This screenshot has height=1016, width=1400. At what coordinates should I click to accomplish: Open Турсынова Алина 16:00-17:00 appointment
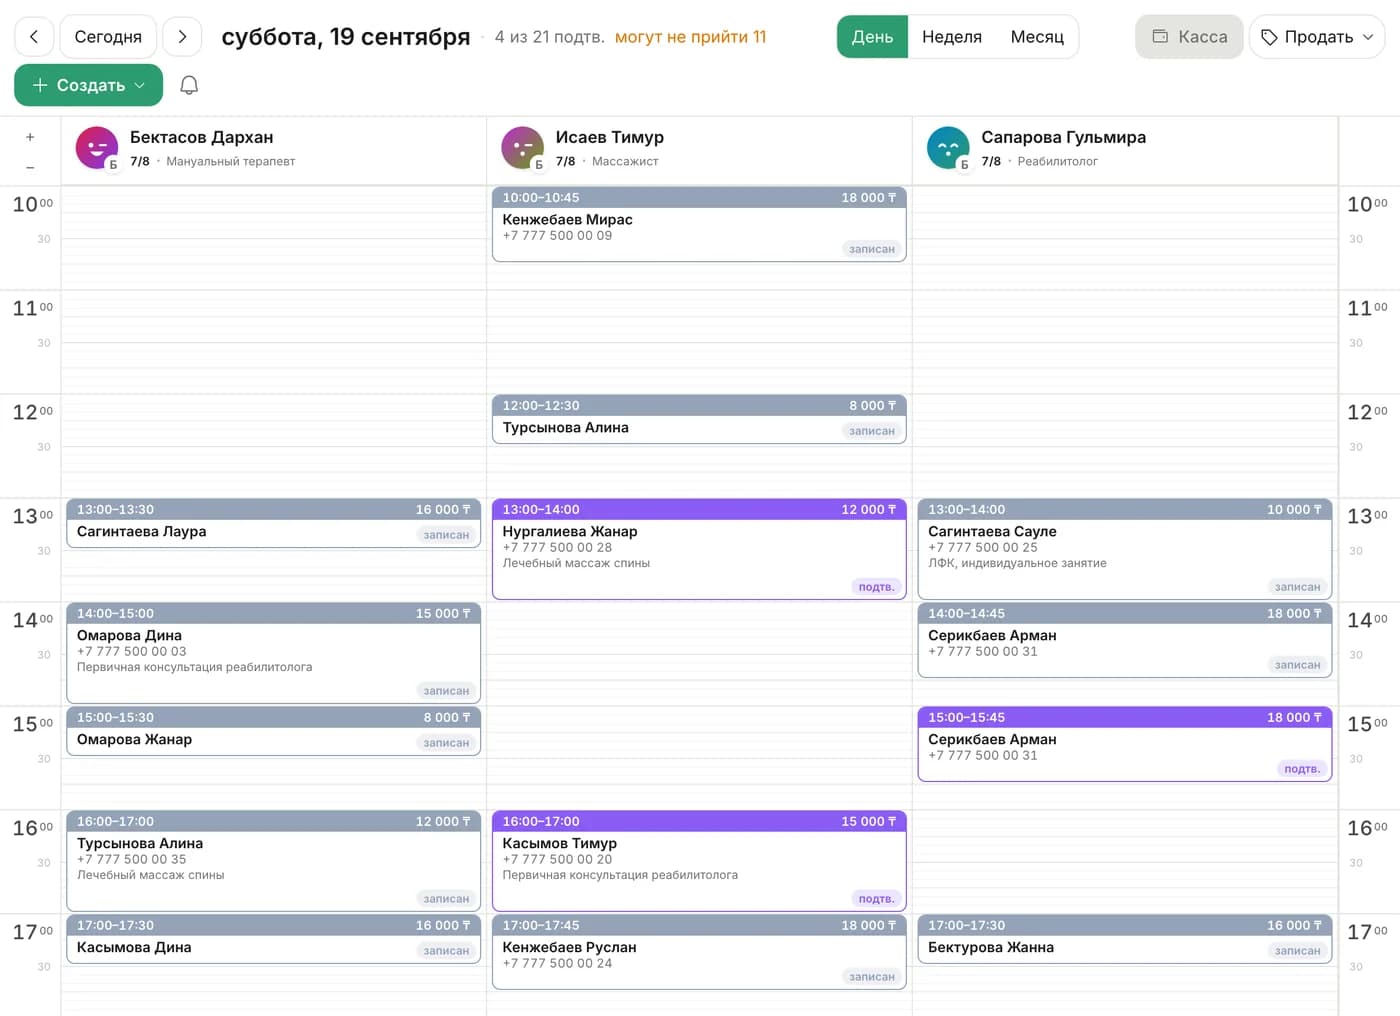click(x=273, y=861)
